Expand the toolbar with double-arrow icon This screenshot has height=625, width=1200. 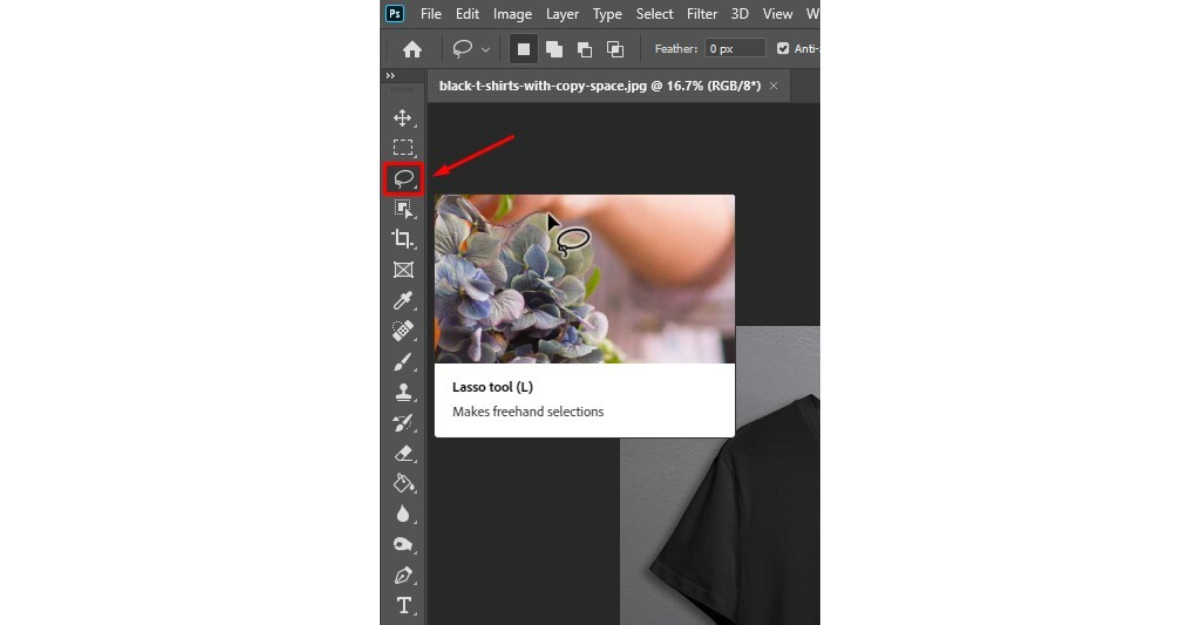click(390, 76)
